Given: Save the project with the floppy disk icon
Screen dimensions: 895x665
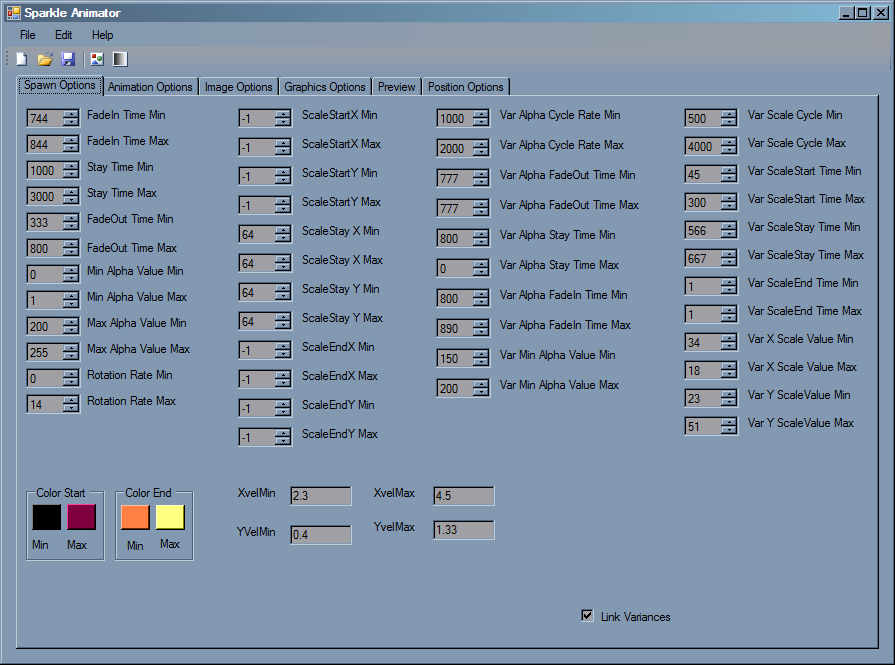Looking at the screenshot, I should click(68, 58).
